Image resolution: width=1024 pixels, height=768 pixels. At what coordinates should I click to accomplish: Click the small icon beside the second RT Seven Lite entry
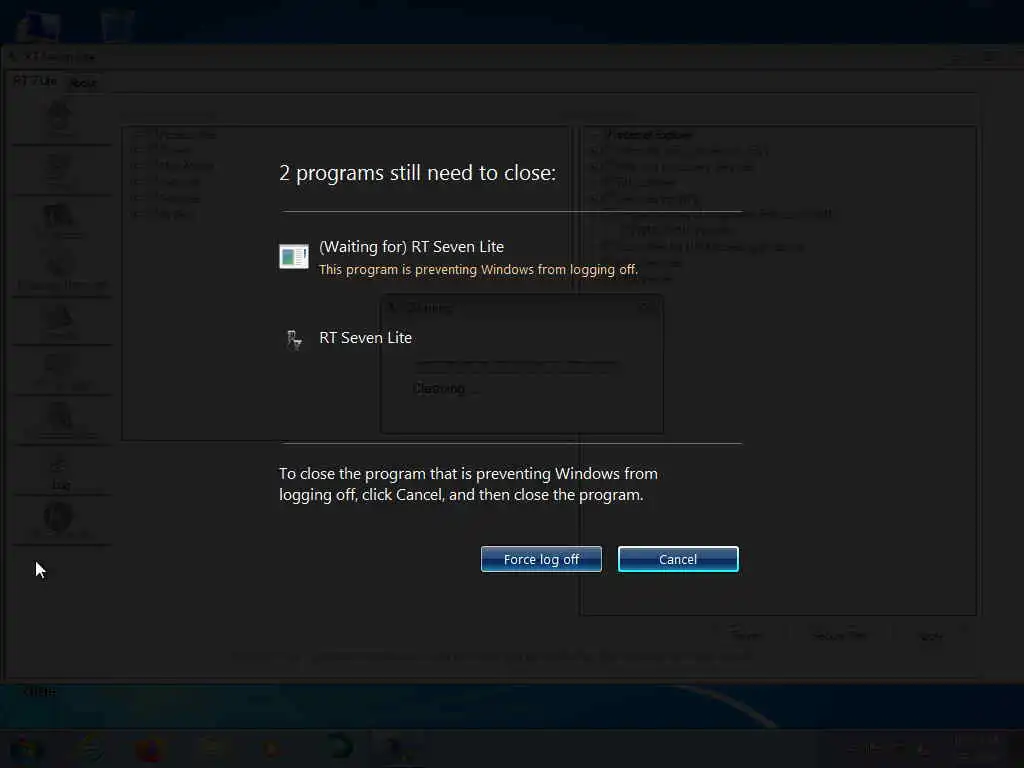[x=294, y=340]
